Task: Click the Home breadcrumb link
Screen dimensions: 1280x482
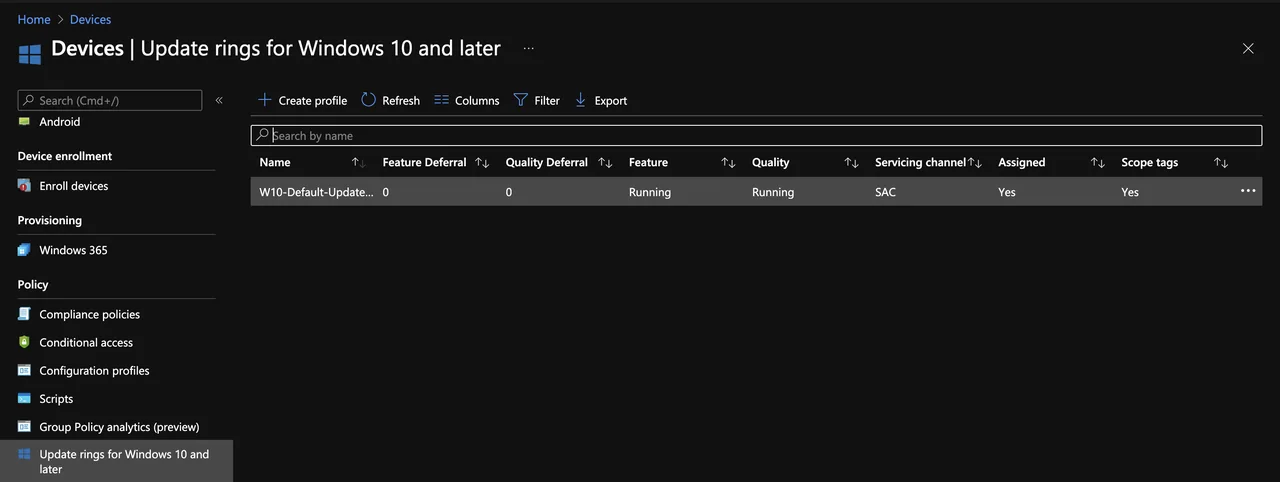Action: pos(34,19)
